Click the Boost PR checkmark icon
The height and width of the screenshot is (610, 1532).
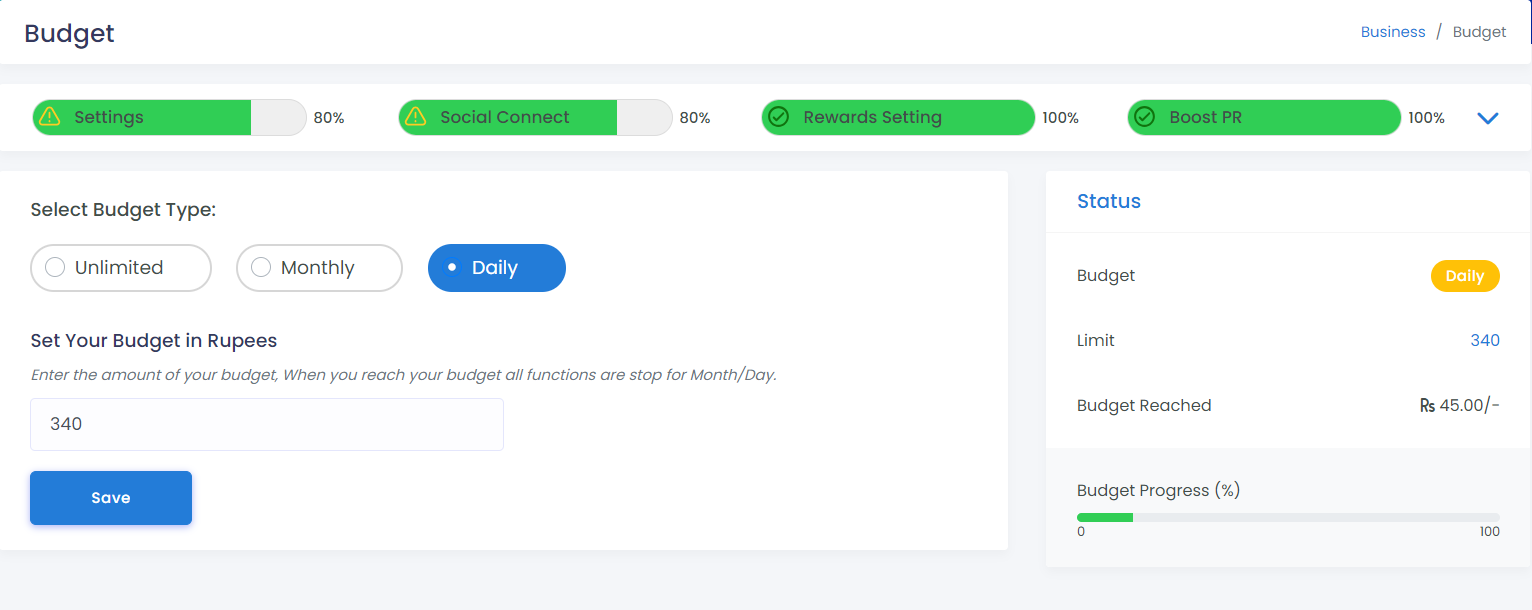pos(1145,117)
